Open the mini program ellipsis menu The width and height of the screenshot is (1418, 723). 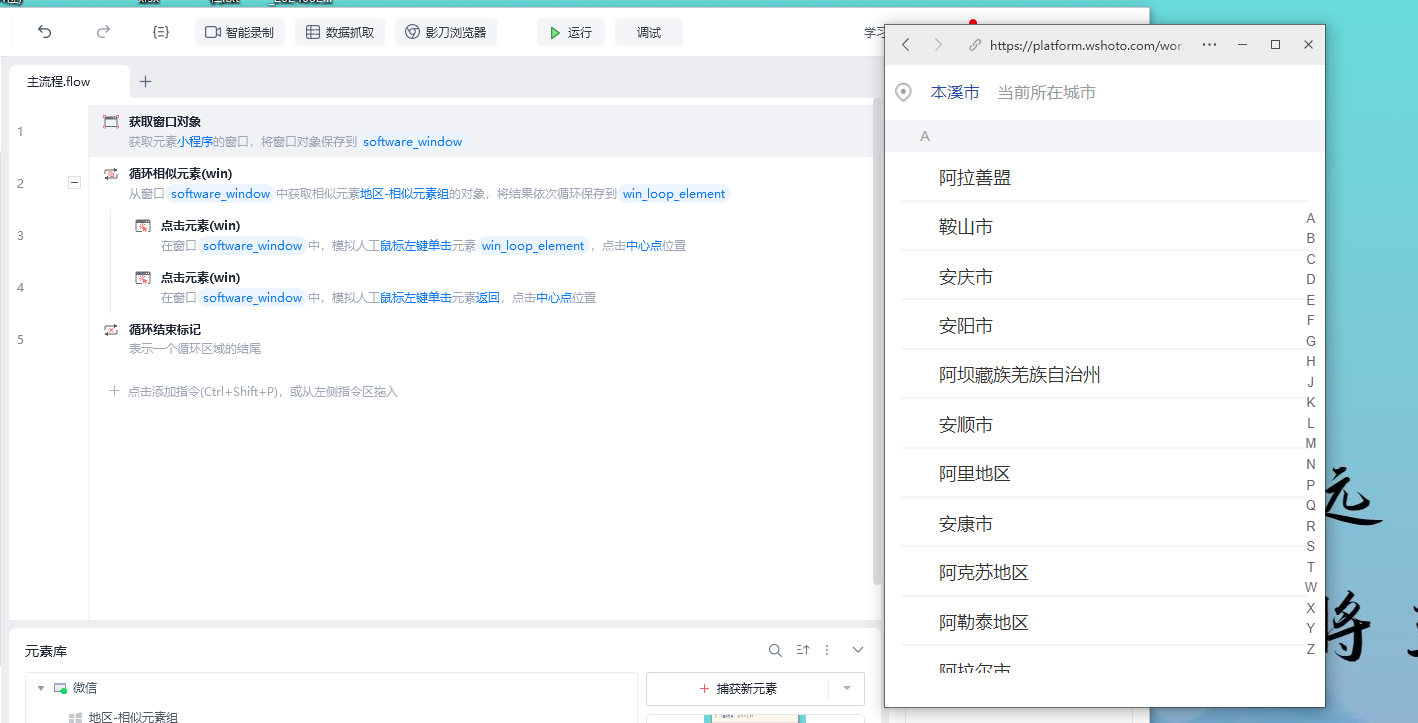(x=1209, y=45)
